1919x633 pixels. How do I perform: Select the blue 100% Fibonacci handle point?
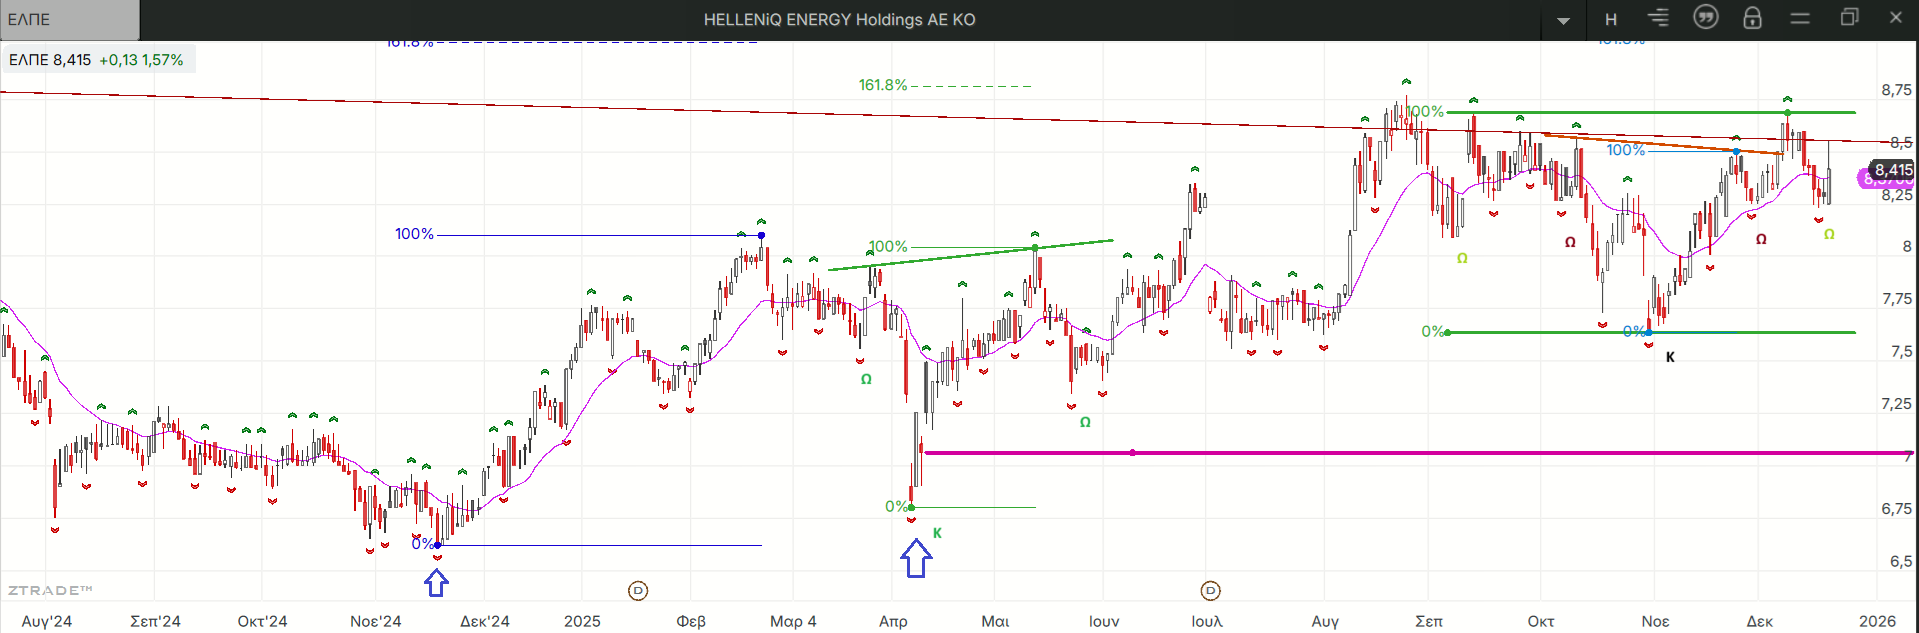tap(761, 235)
